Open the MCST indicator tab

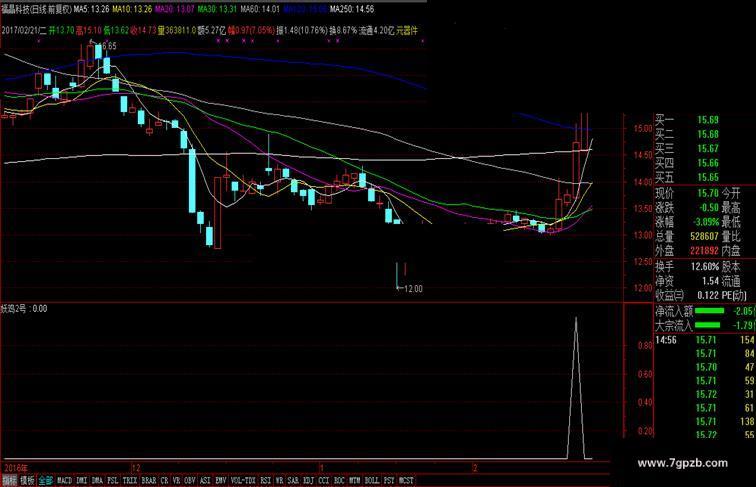click(x=406, y=481)
